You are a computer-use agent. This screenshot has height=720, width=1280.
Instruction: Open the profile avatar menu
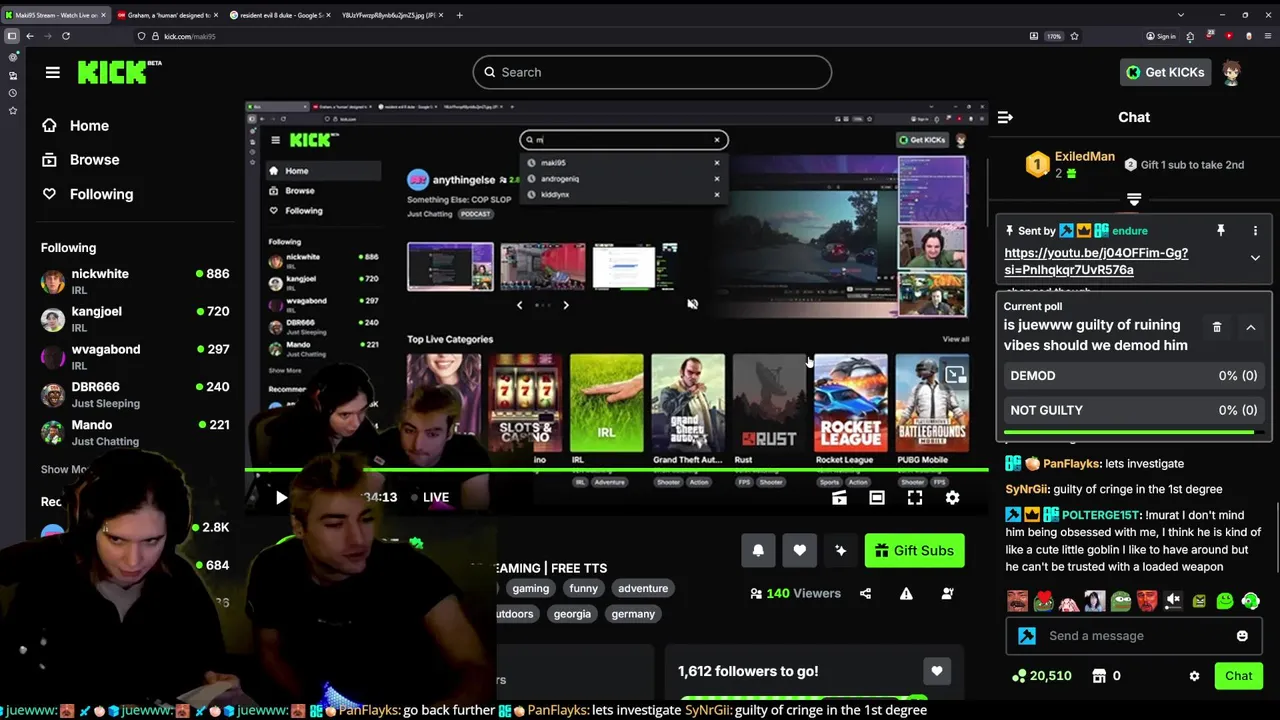(1232, 72)
